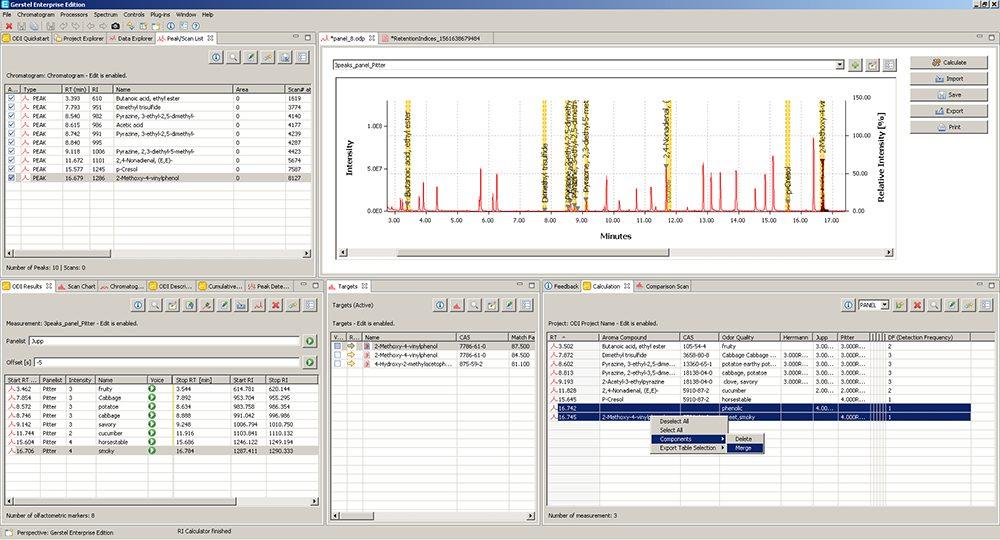
Task: Expand the Export Table Selection submenu
Action: (x=690, y=448)
